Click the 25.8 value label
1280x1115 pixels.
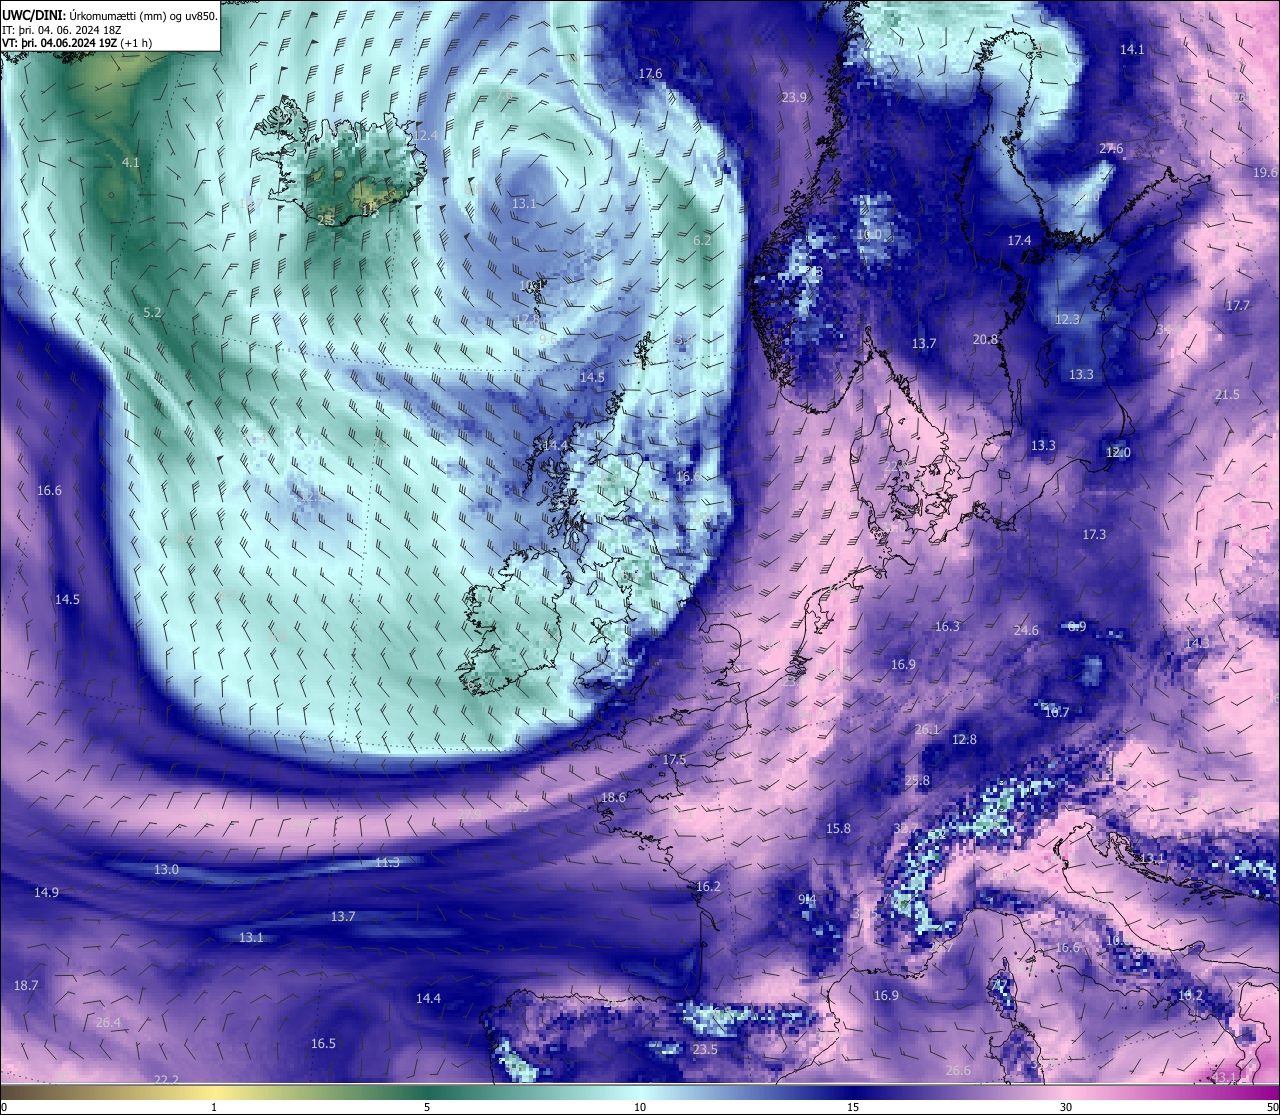click(x=917, y=780)
